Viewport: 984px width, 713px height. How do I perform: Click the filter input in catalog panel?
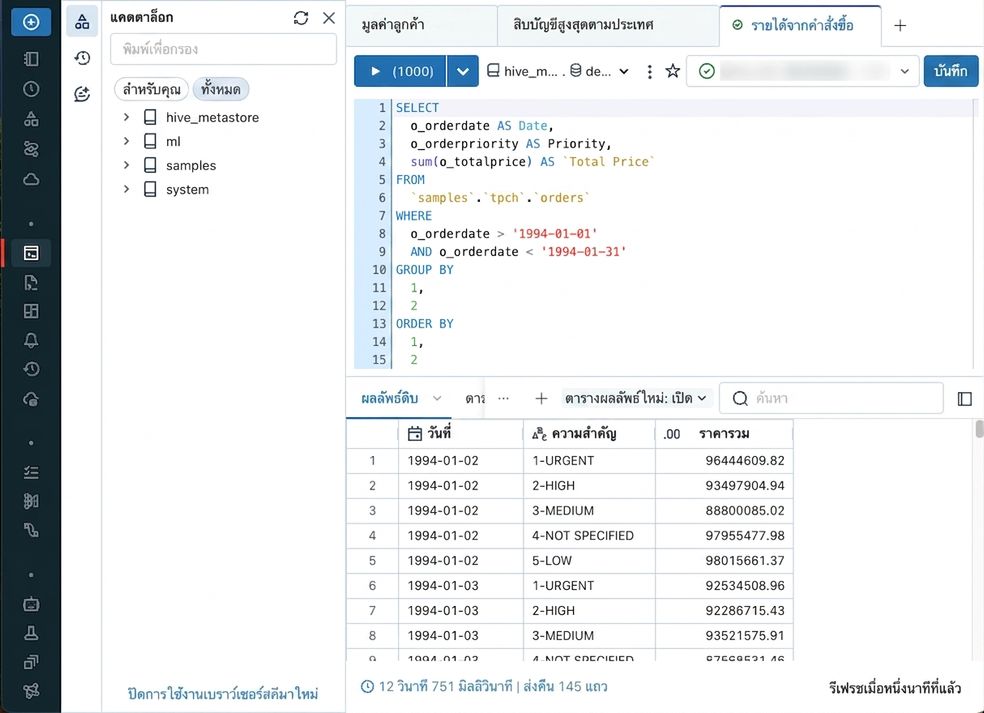click(223, 49)
